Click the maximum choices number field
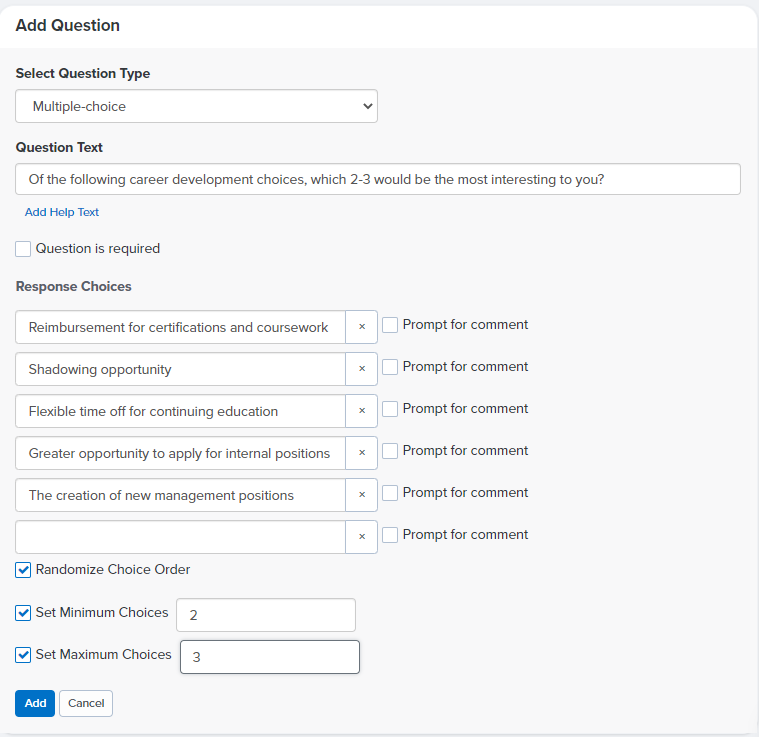 (270, 657)
